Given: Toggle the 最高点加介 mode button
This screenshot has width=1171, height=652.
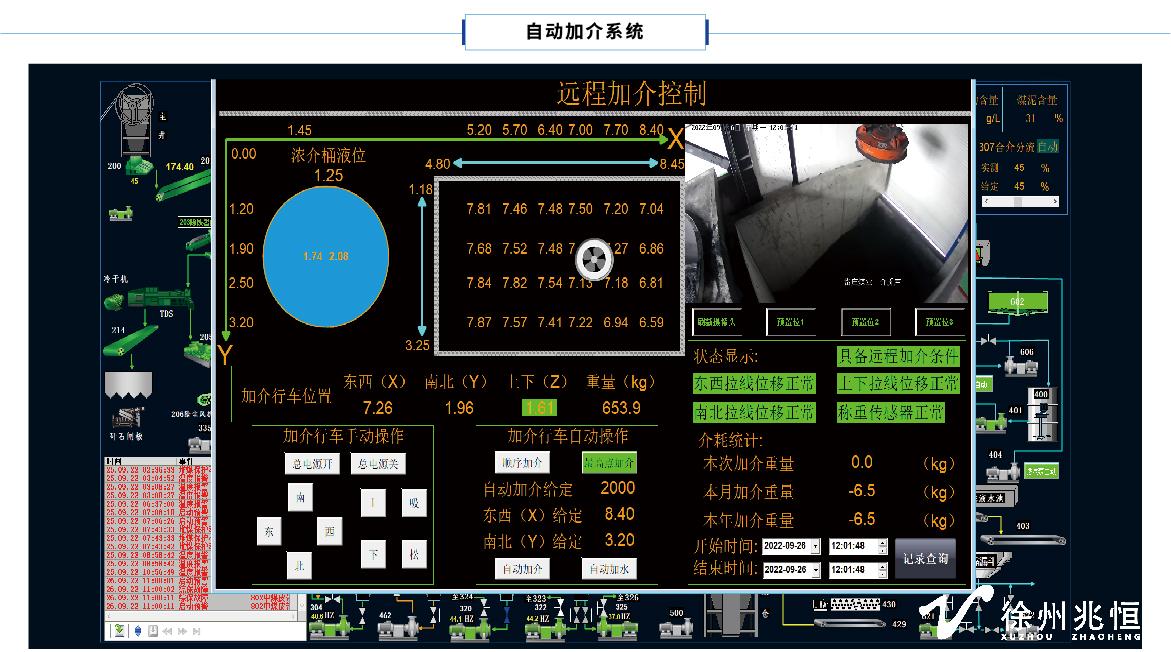Looking at the screenshot, I should click(609, 463).
